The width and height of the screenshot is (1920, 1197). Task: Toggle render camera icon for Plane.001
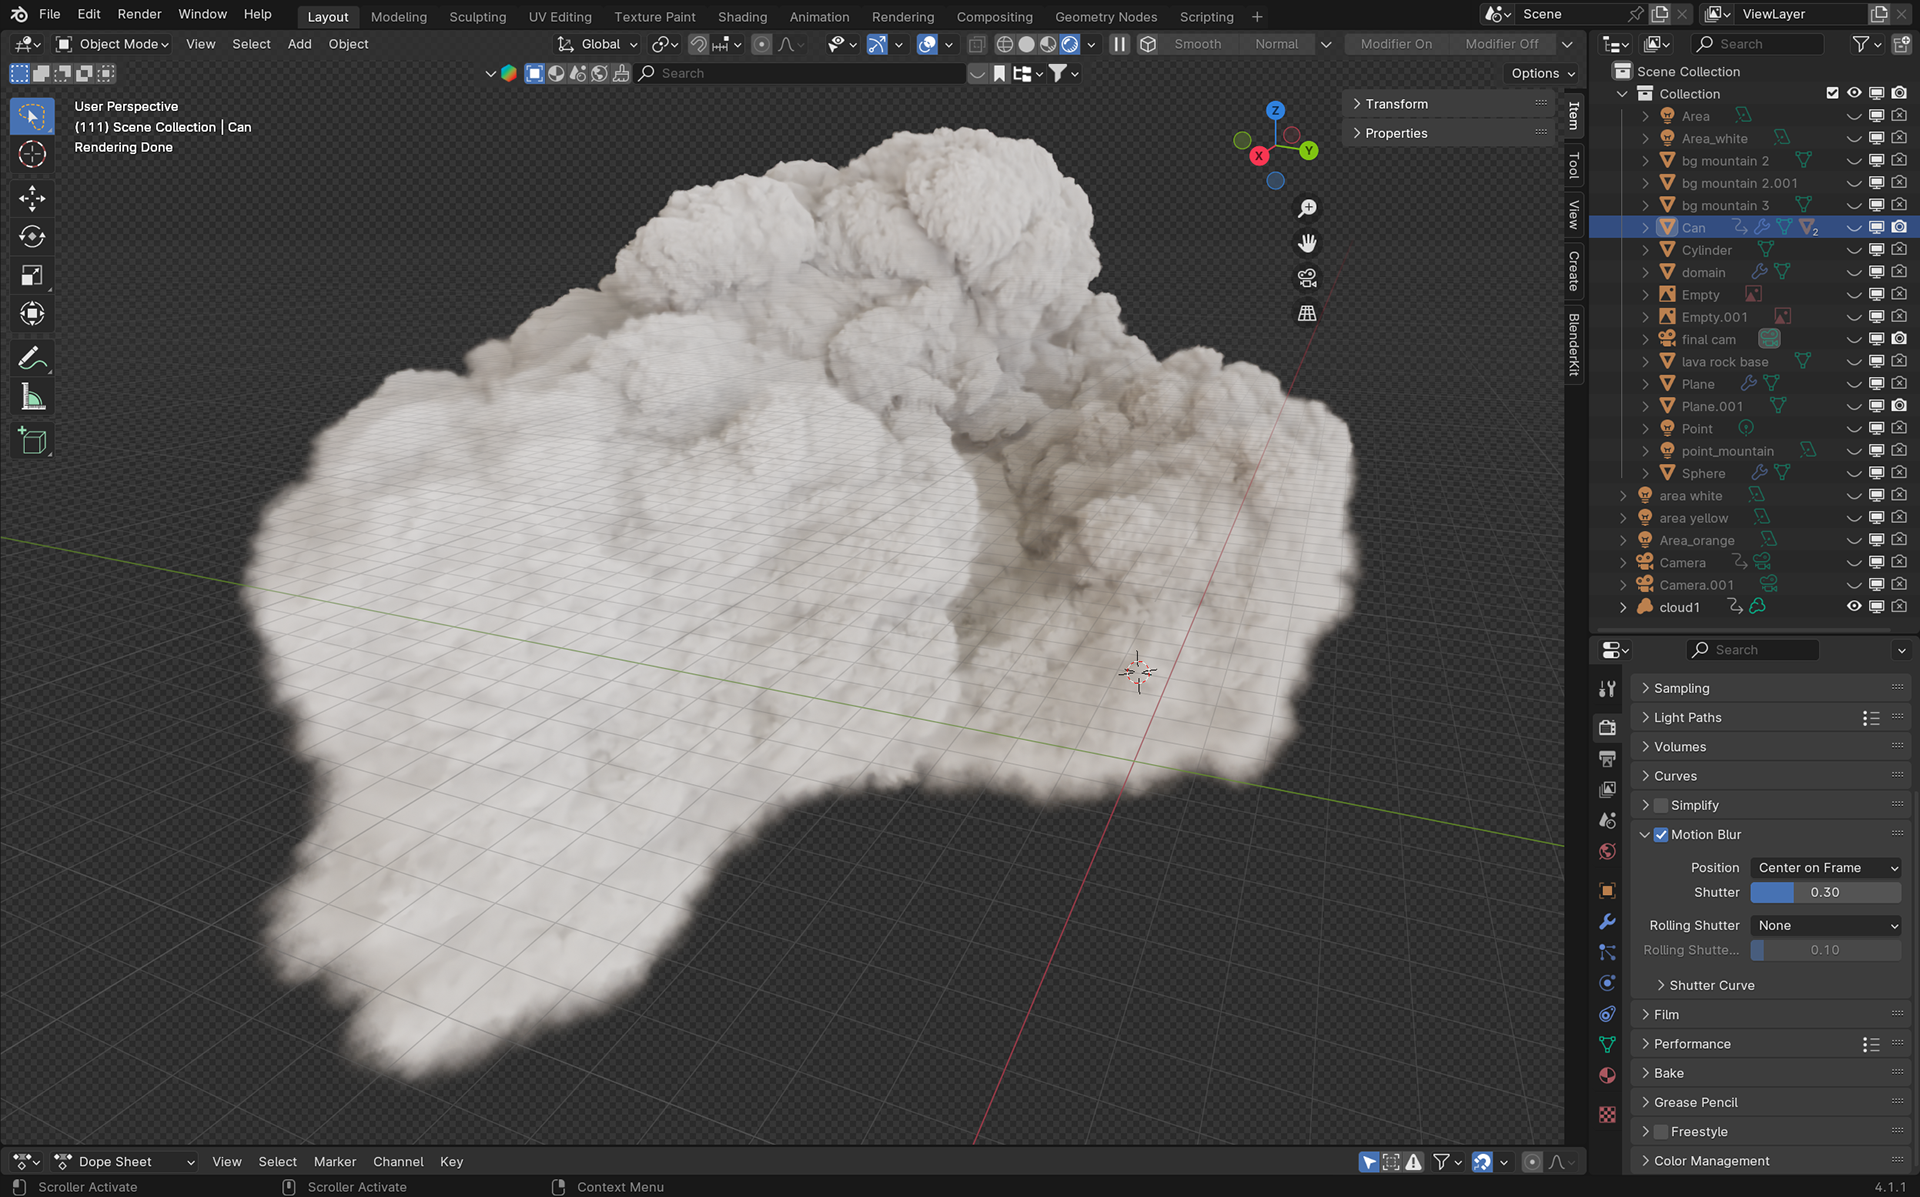tap(1899, 406)
